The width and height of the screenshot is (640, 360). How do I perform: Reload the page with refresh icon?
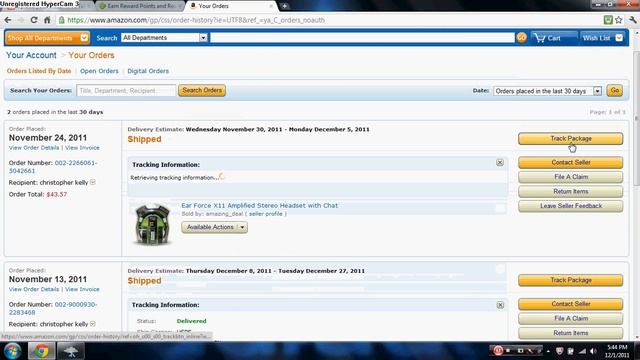click(34, 20)
